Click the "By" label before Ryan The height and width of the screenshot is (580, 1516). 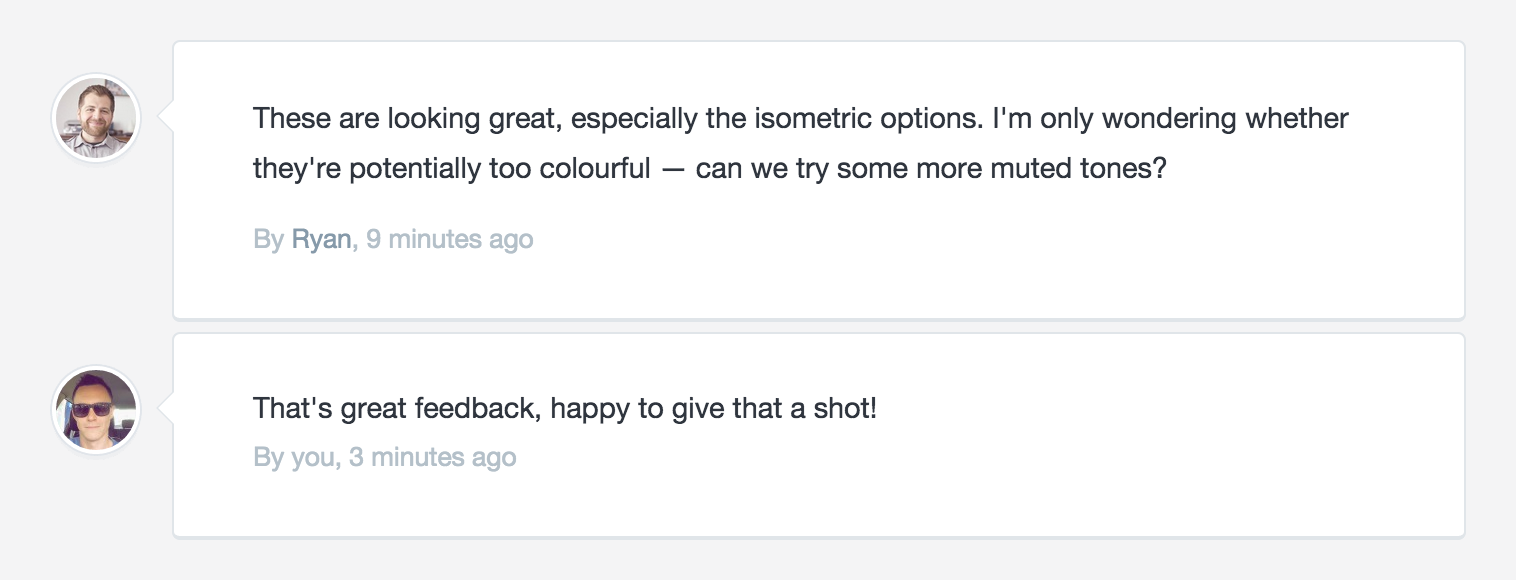pyautogui.click(x=268, y=239)
